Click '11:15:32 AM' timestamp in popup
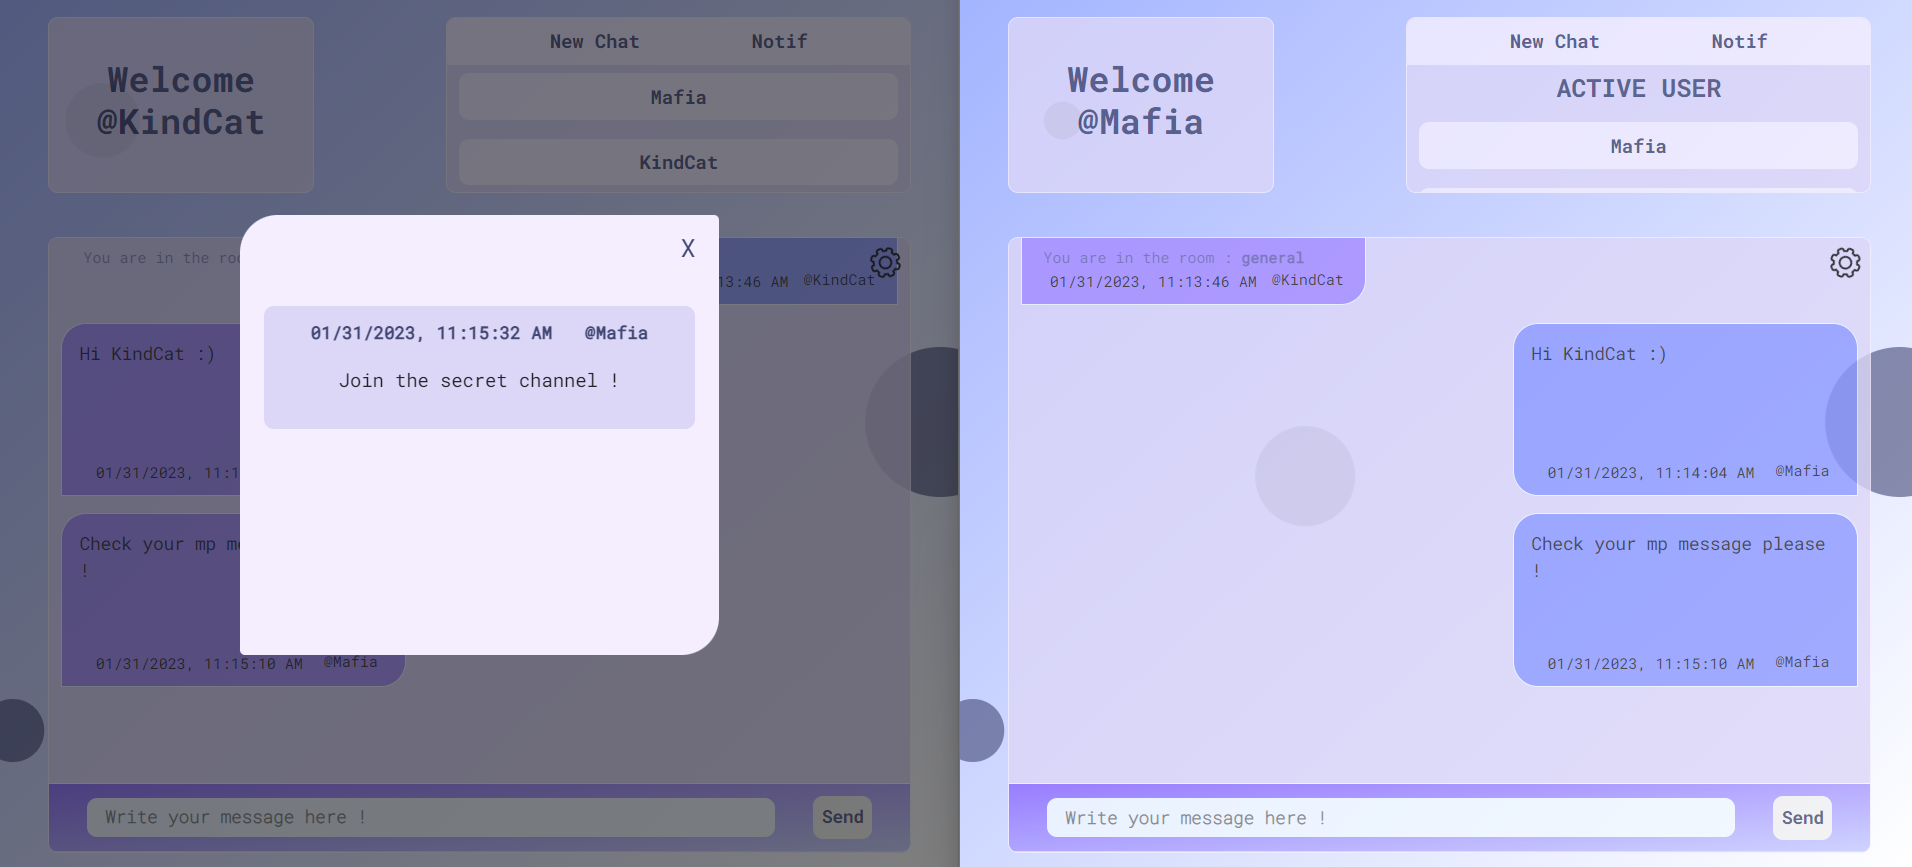Screen dimensions: 1912x867 click(494, 333)
